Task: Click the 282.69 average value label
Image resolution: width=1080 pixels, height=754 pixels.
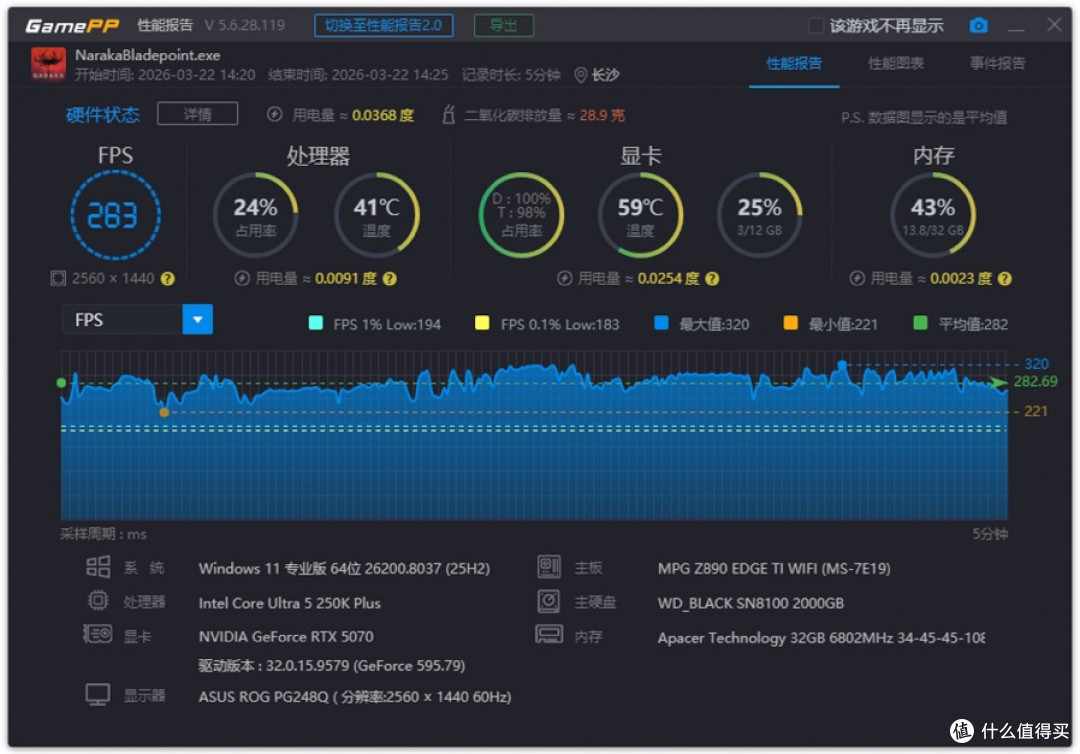Action: [1035, 381]
